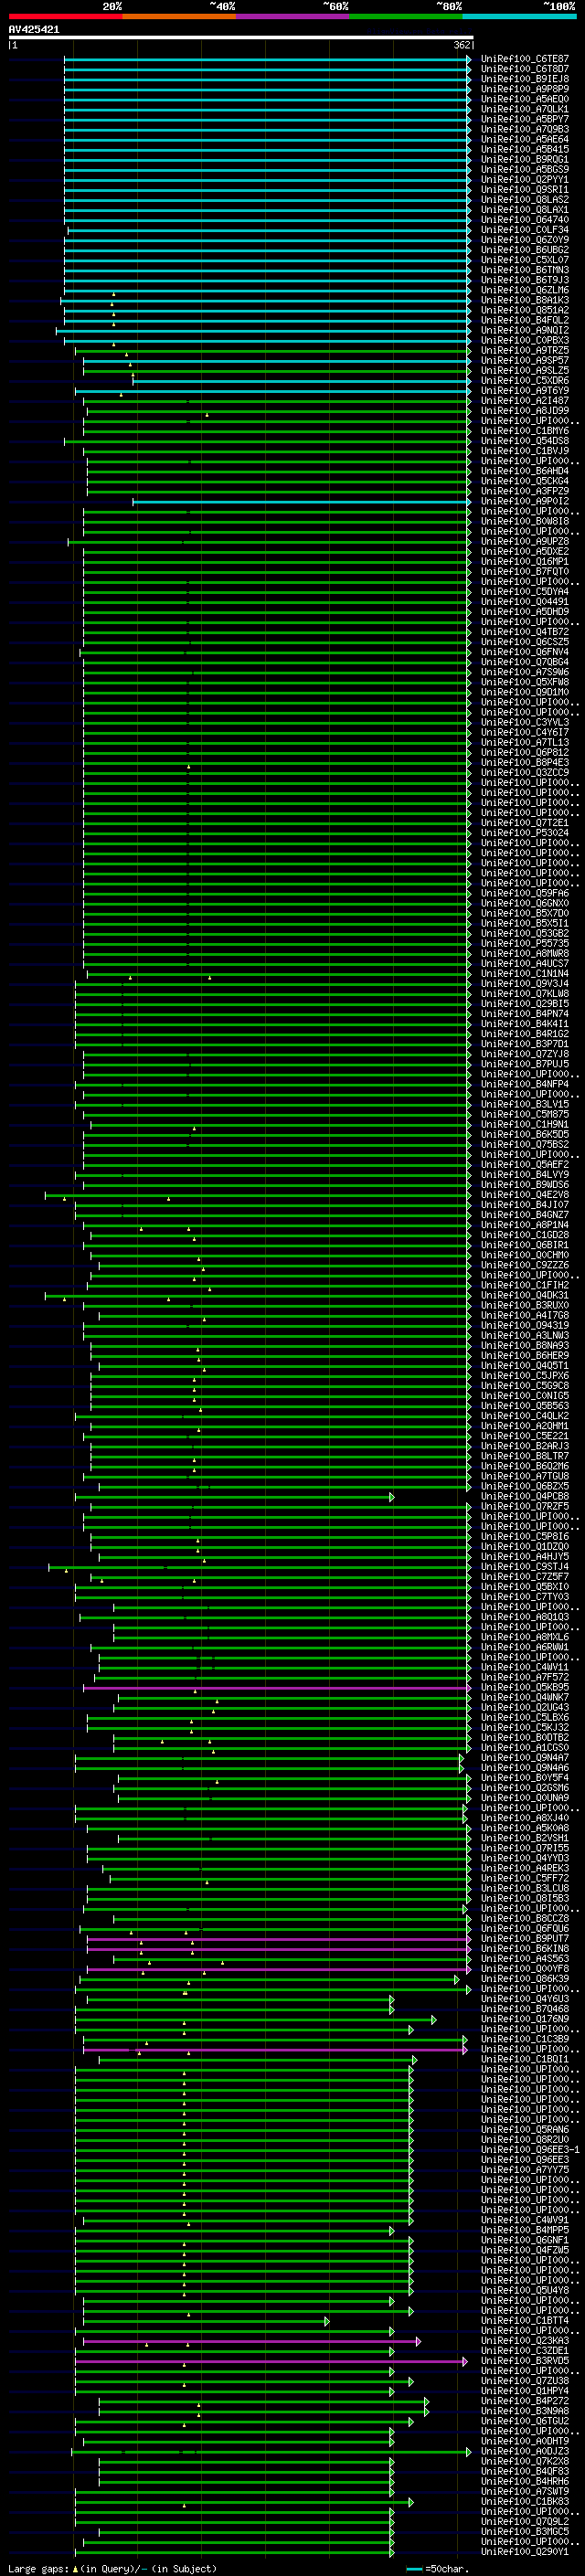Click the label UniRef100_A8Q1Q3
This screenshot has width=585, height=2576.
[x=525, y=1616]
